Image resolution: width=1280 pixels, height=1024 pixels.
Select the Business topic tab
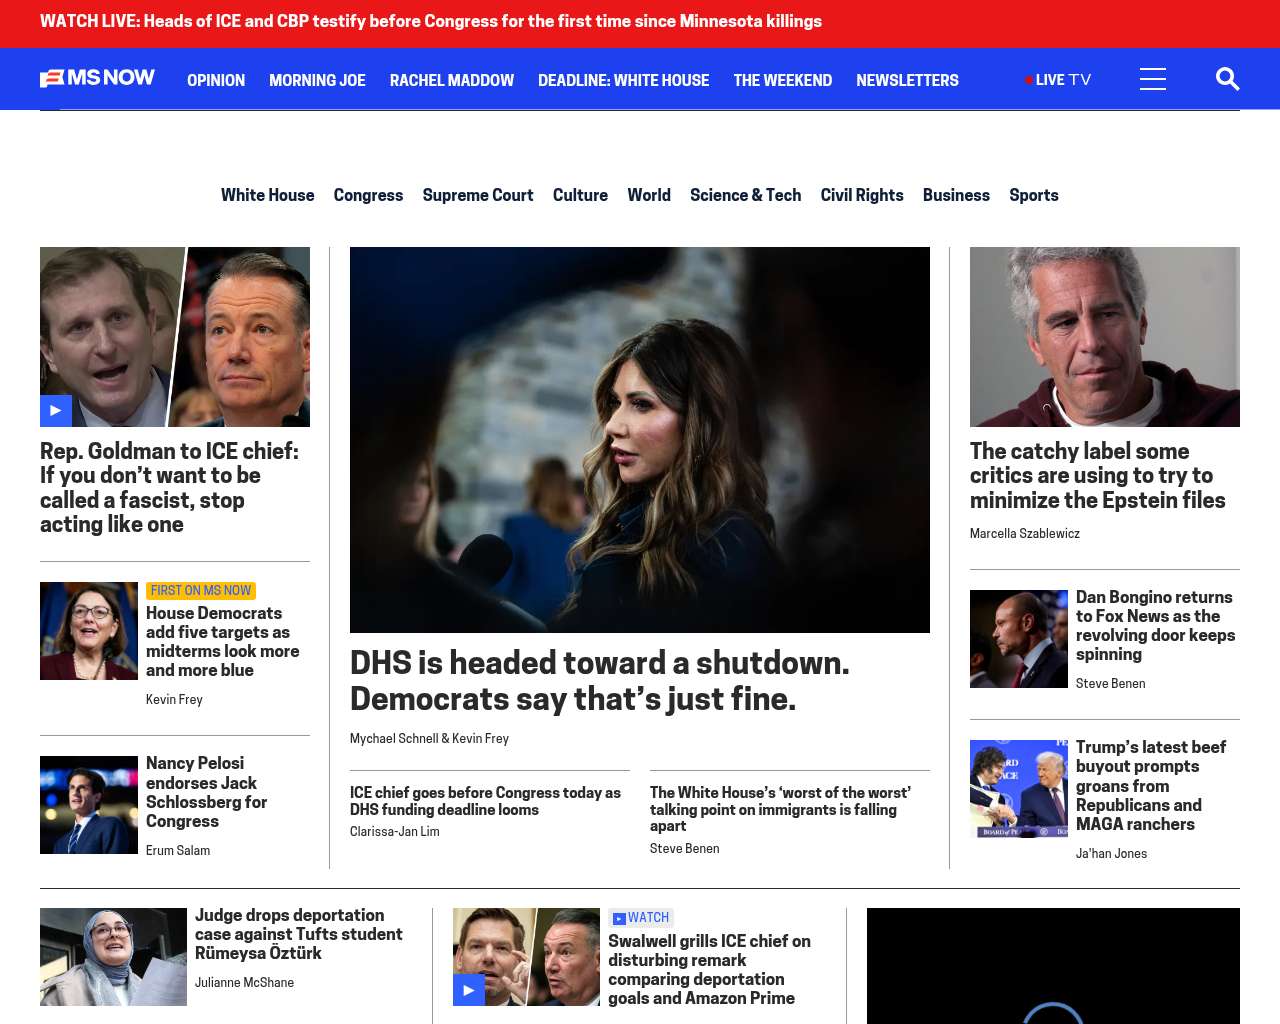click(x=956, y=195)
